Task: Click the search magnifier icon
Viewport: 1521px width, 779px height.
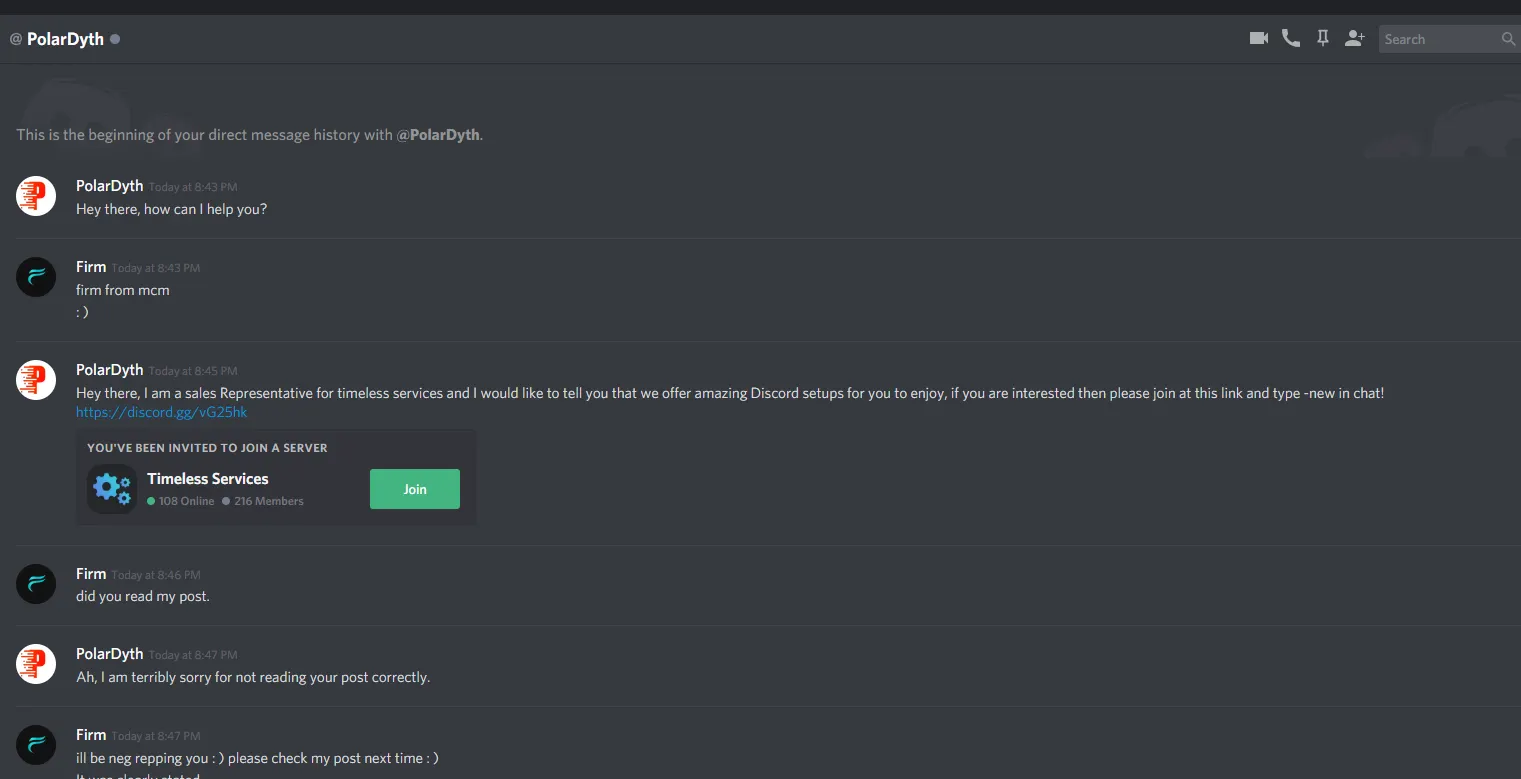Action: (1508, 39)
